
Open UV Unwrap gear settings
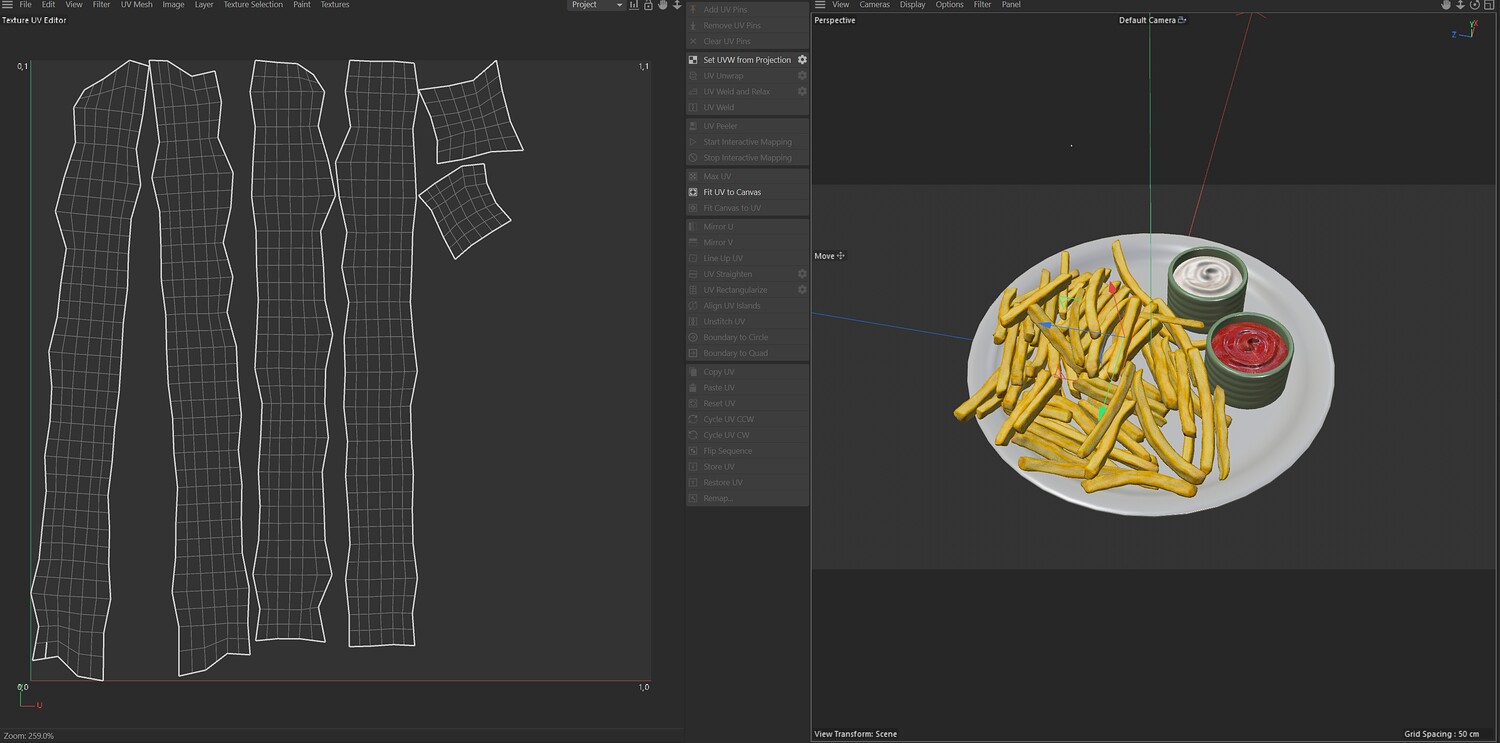802,76
